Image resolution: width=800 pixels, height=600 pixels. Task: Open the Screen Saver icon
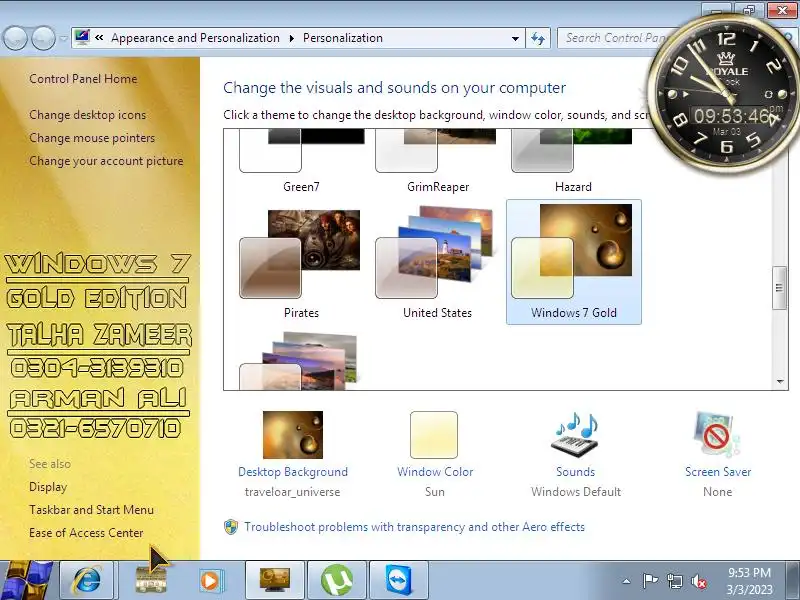click(x=717, y=435)
